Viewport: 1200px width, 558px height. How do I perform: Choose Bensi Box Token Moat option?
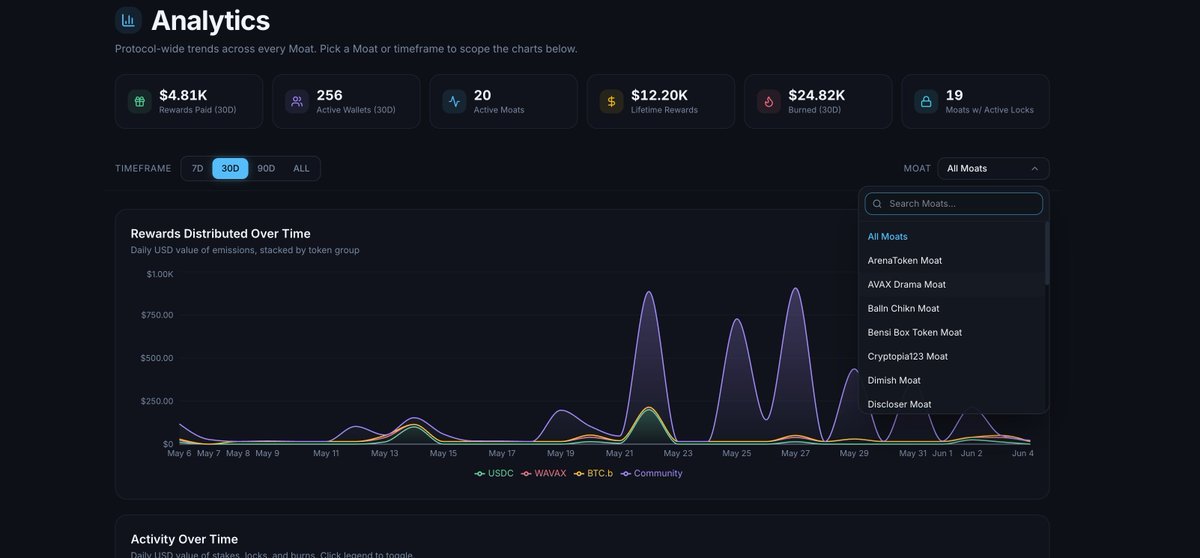pyautogui.click(x=951, y=332)
